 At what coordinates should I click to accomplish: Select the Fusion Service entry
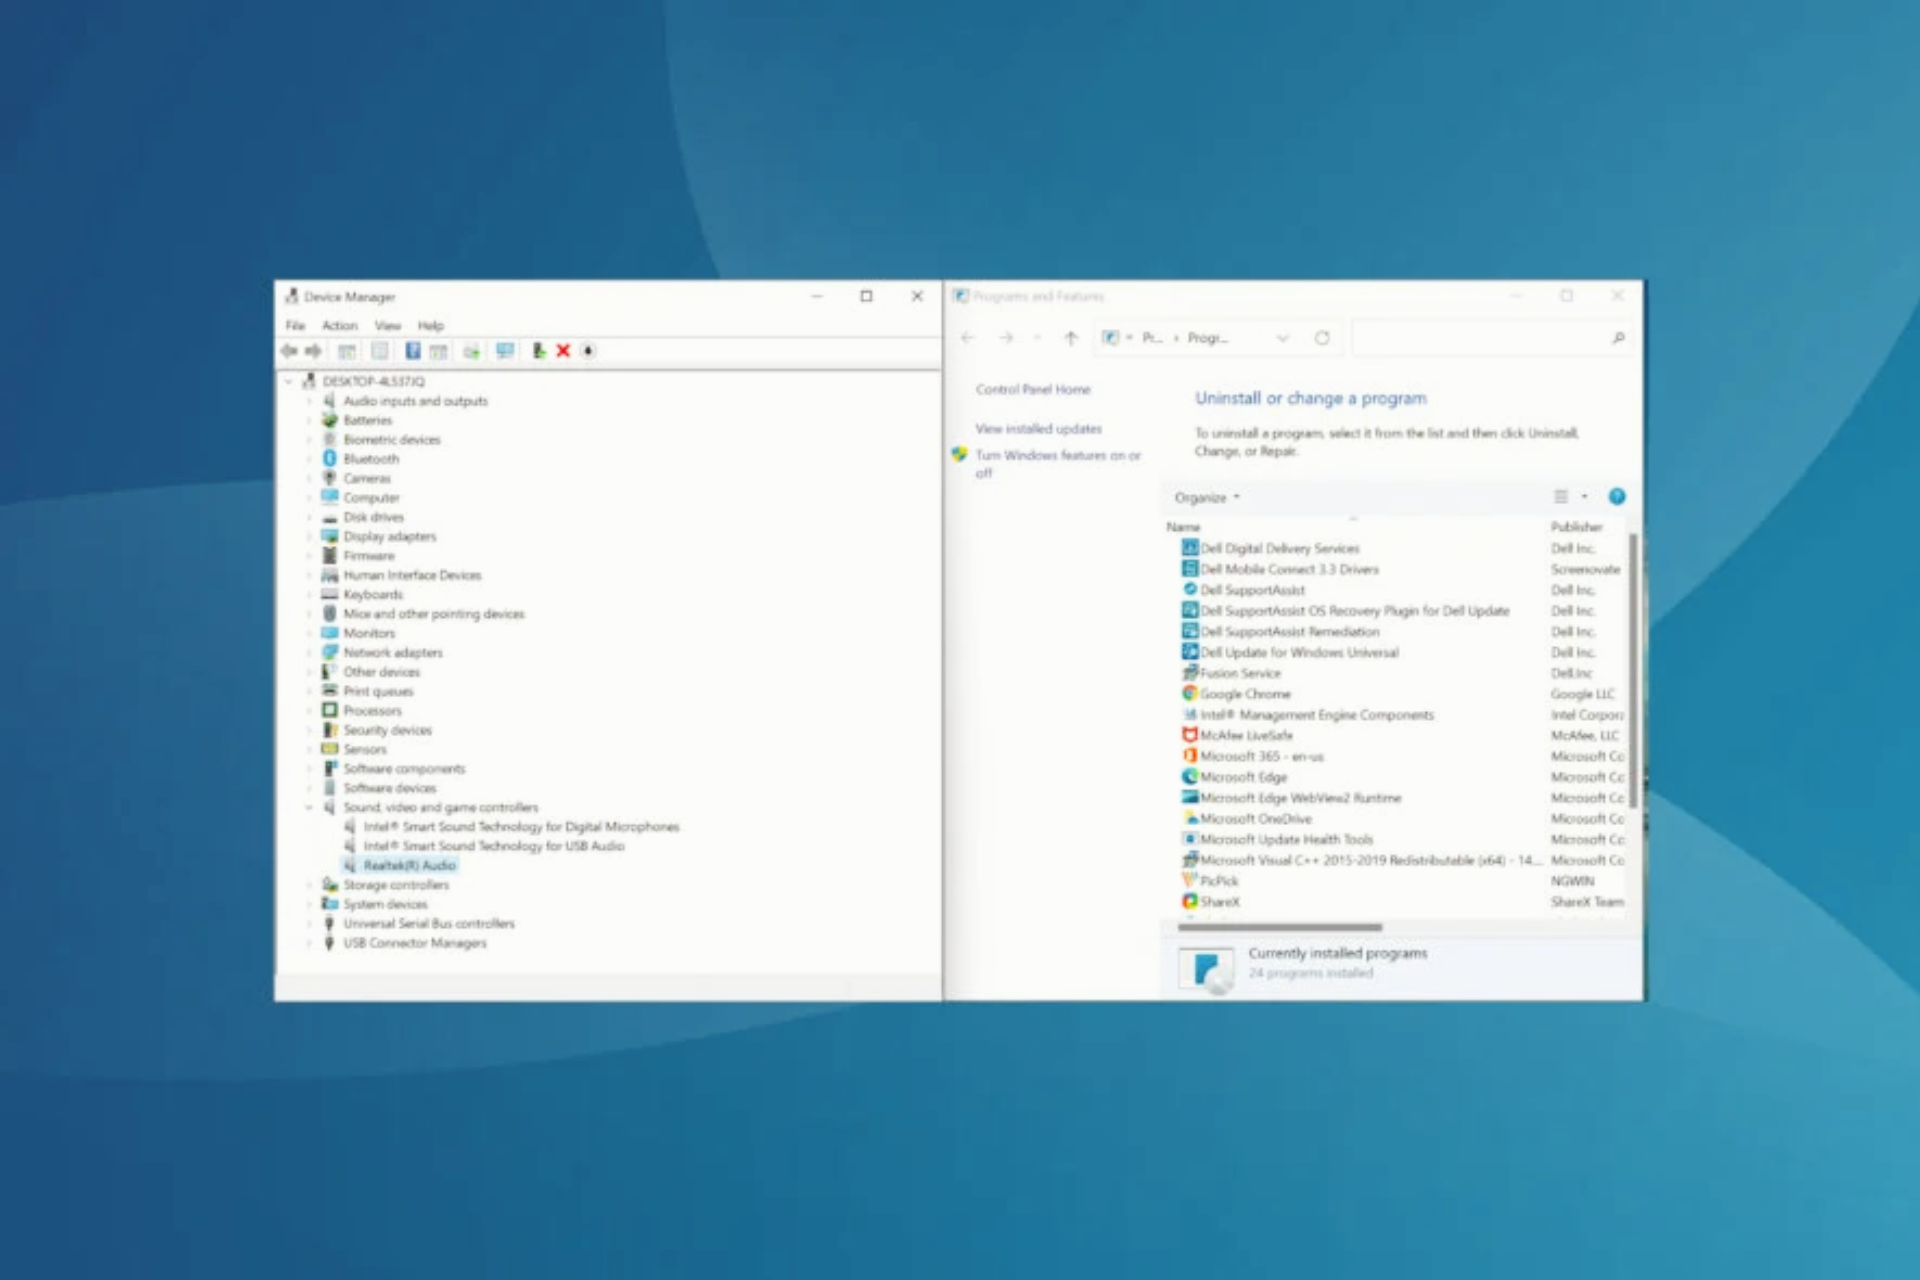click(1240, 672)
